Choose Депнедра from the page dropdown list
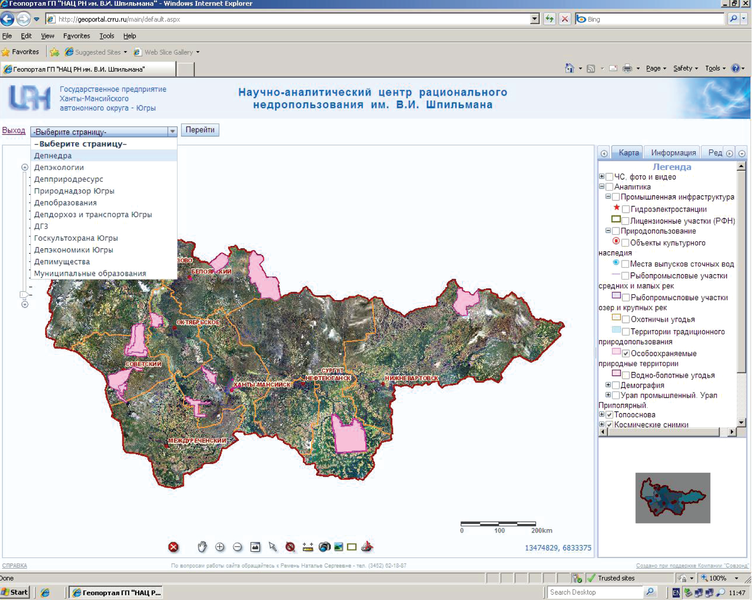752x600 pixels. [52, 156]
